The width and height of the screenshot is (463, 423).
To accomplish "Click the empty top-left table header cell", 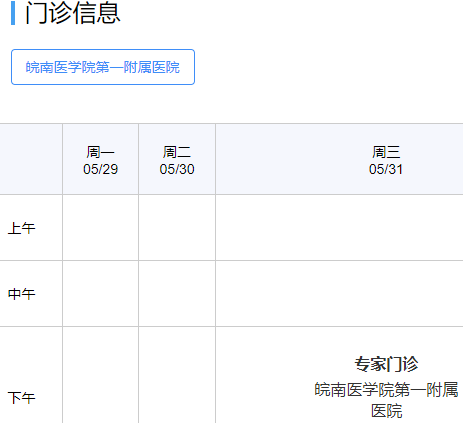I will pyautogui.click(x=31, y=159).
